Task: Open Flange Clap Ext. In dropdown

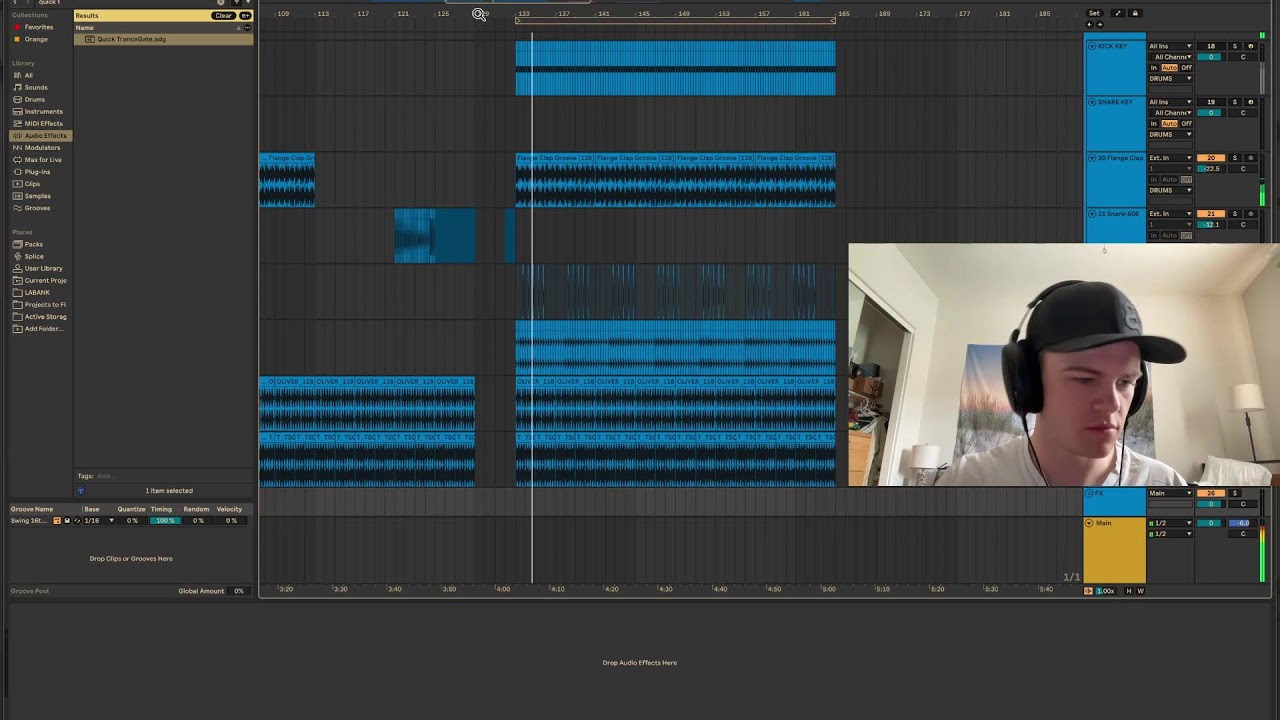Action: click(x=1170, y=158)
